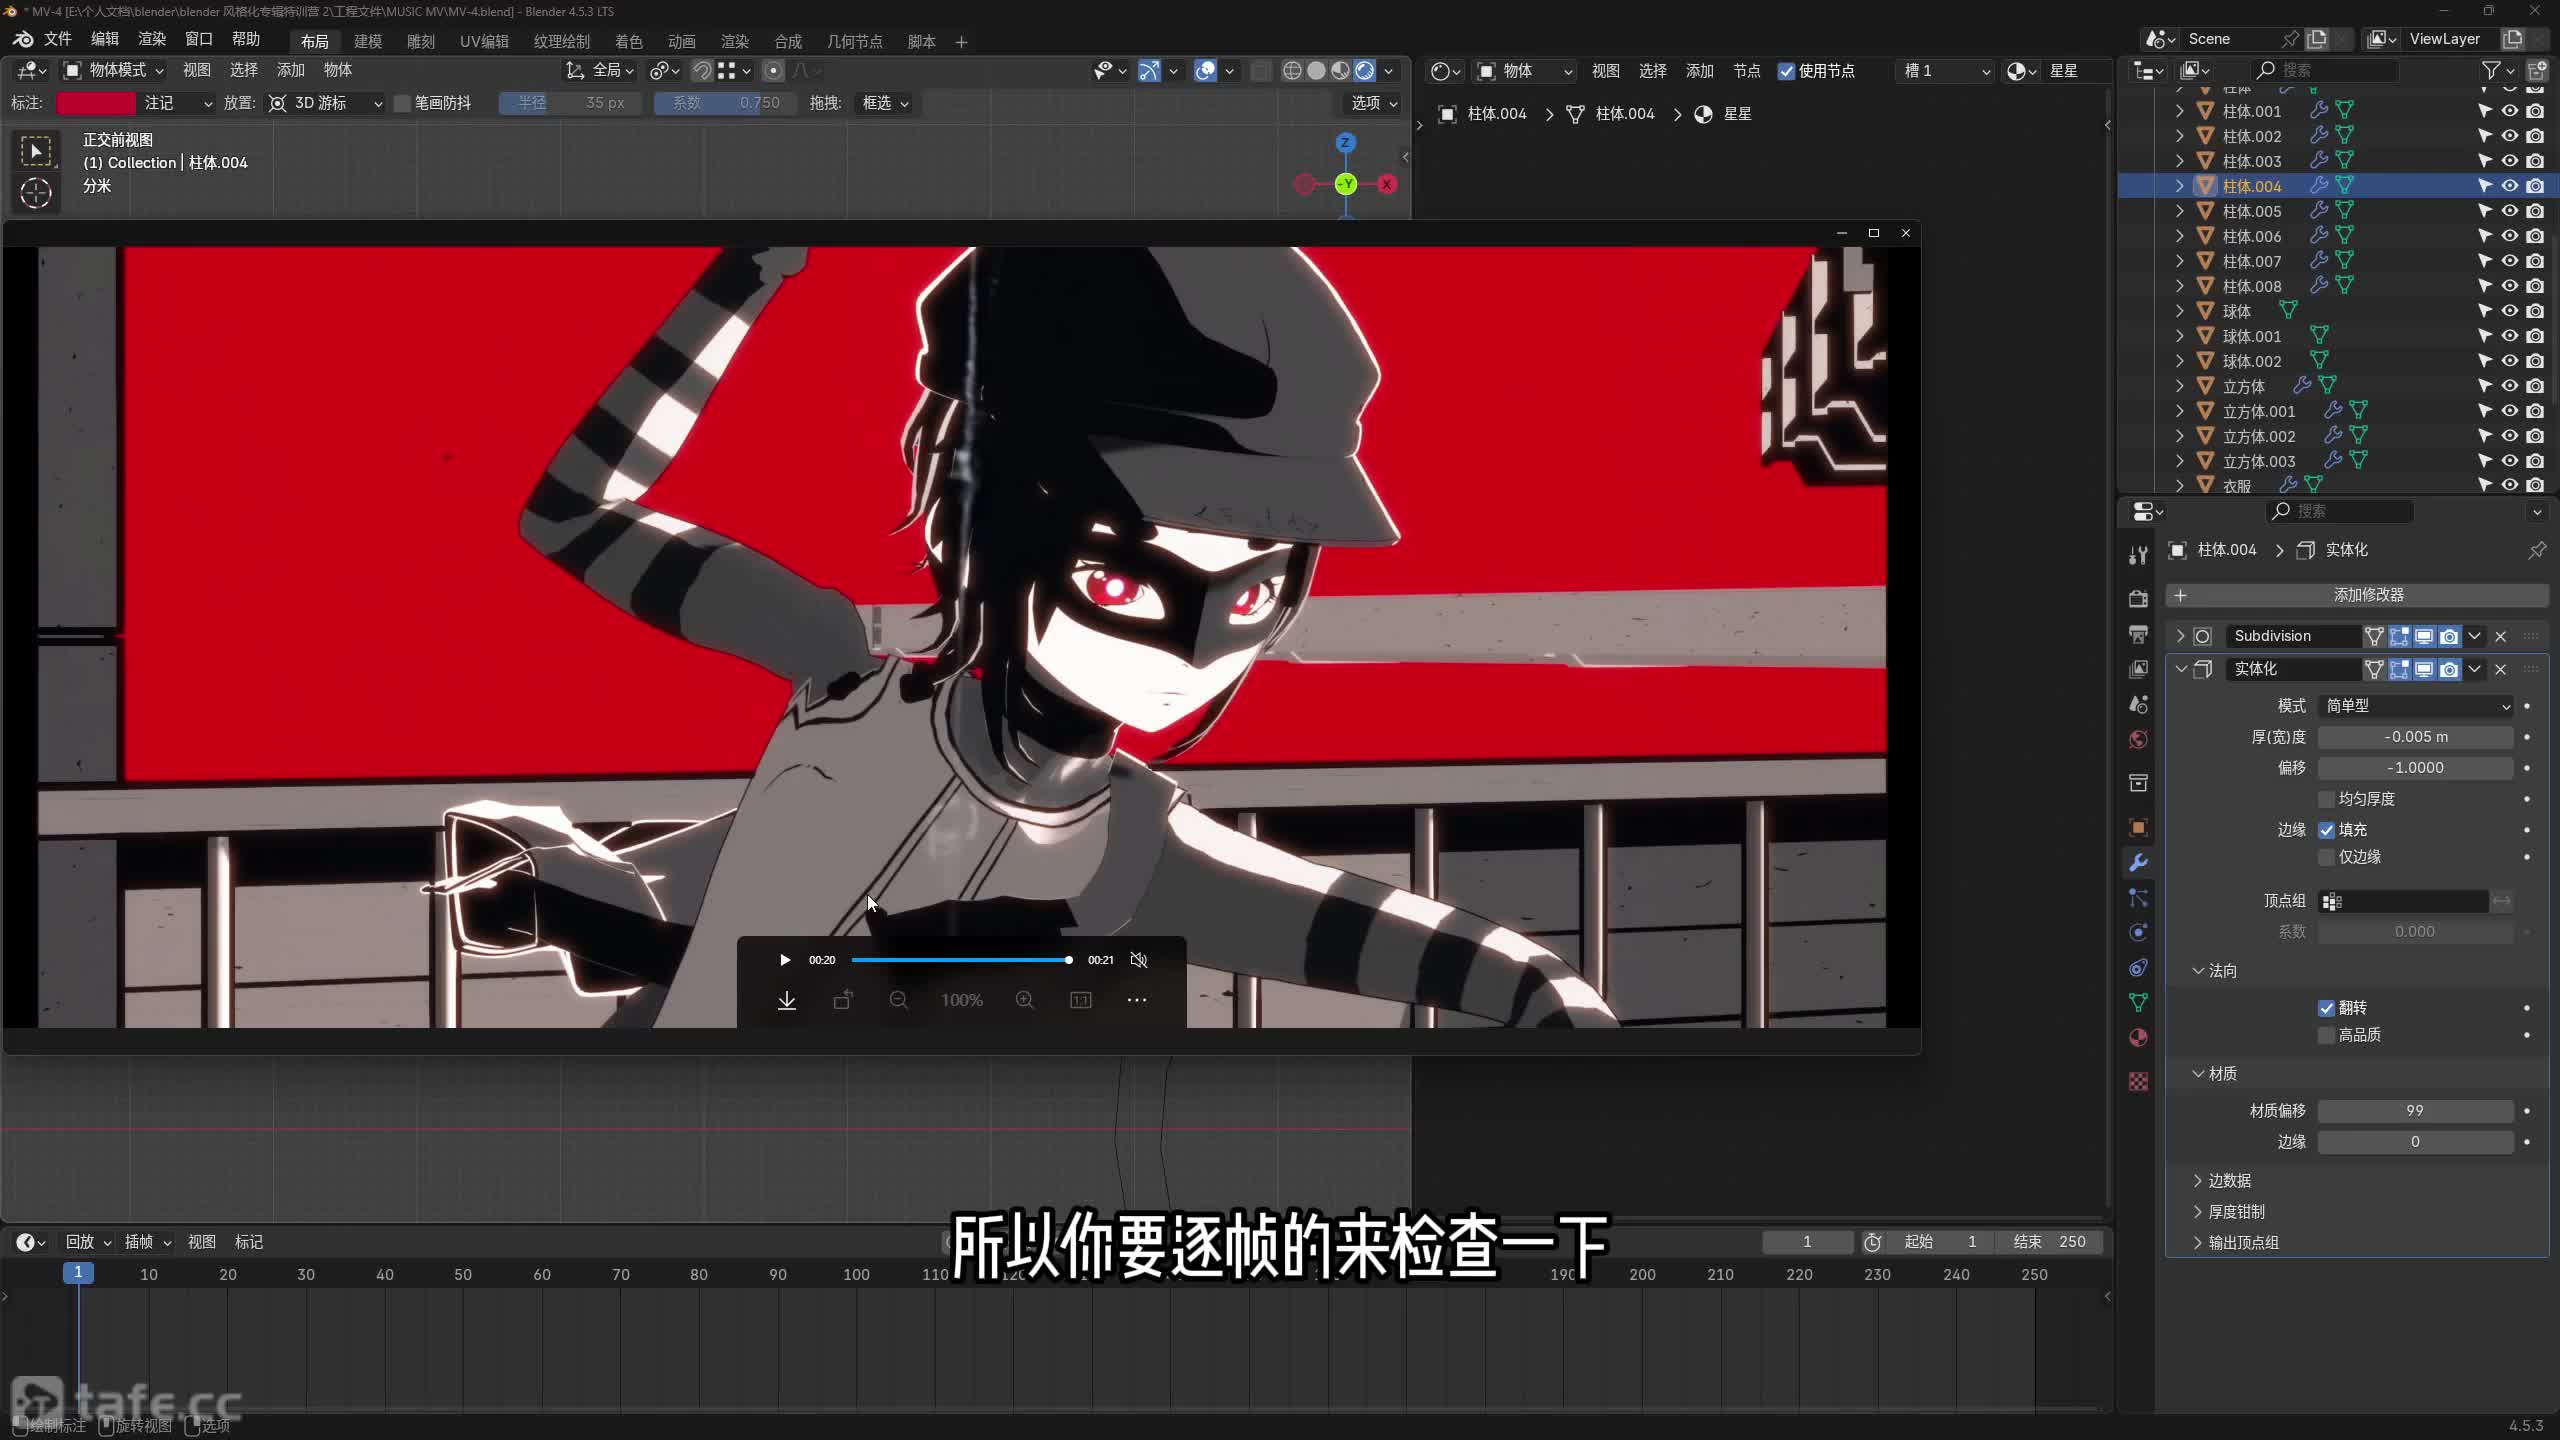This screenshot has height=1440, width=2560.
Task: Uncheck the 翻转 normals checkbox
Action: tap(2326, 1008)
